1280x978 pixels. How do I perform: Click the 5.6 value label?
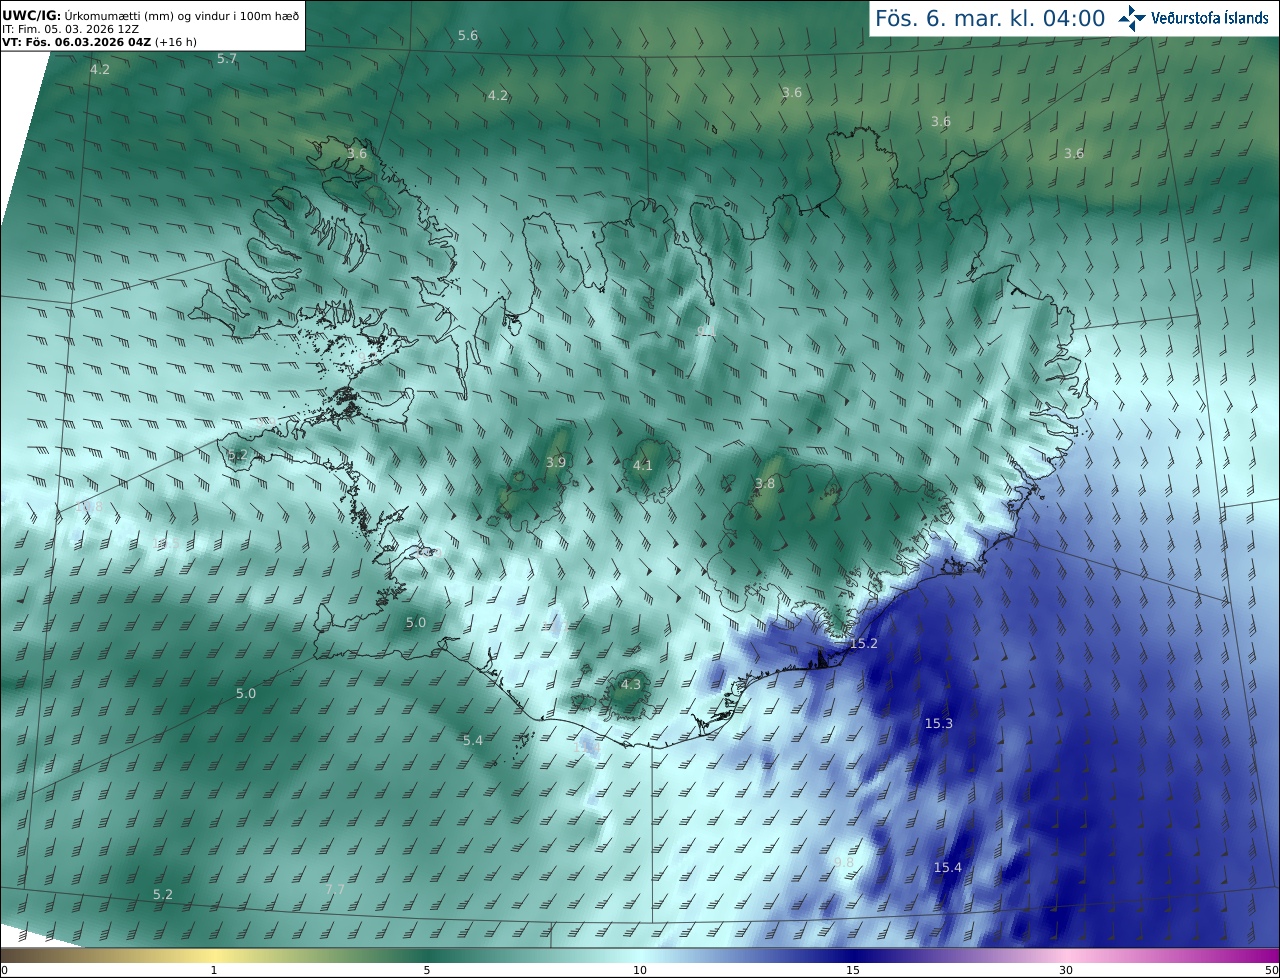[468, 35]
